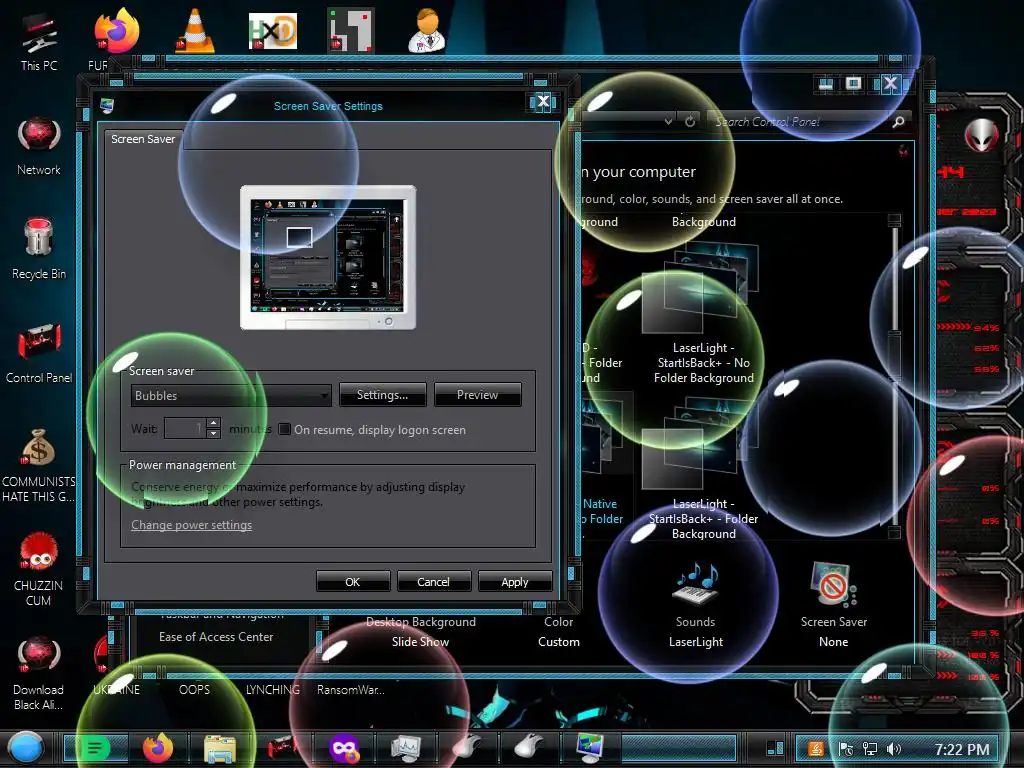Open the HxD hex editor desktop shortcut
The height and width of the screenshot is (768, 1024).
click(x=272, y=31)
